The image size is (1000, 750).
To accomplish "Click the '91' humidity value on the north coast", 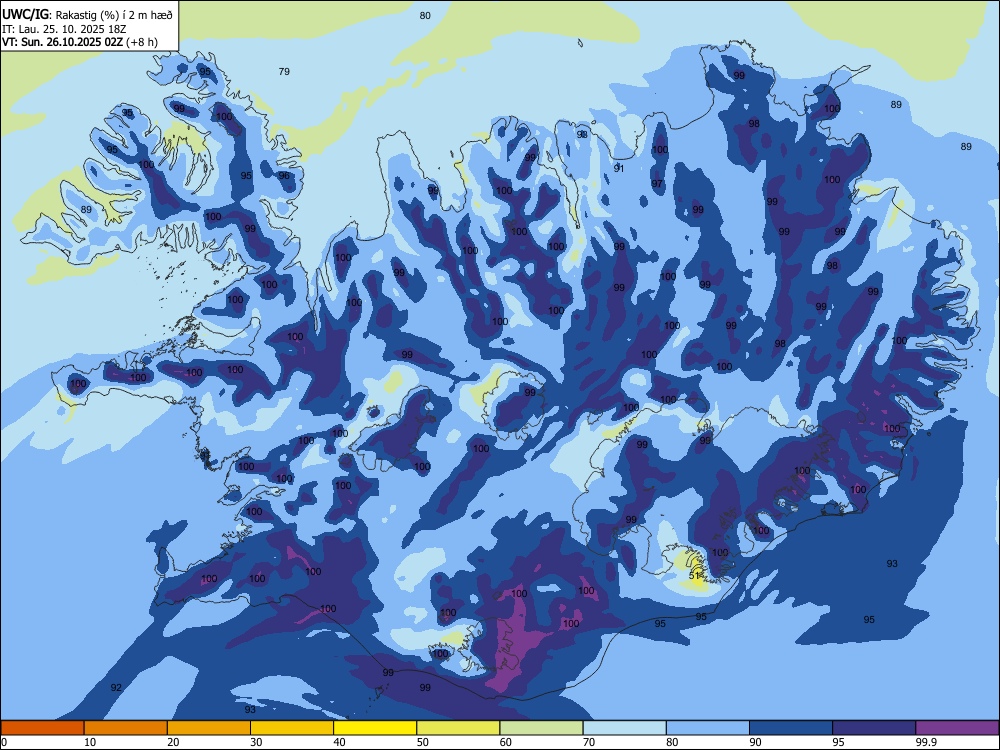I will click(x=619, y=168).
